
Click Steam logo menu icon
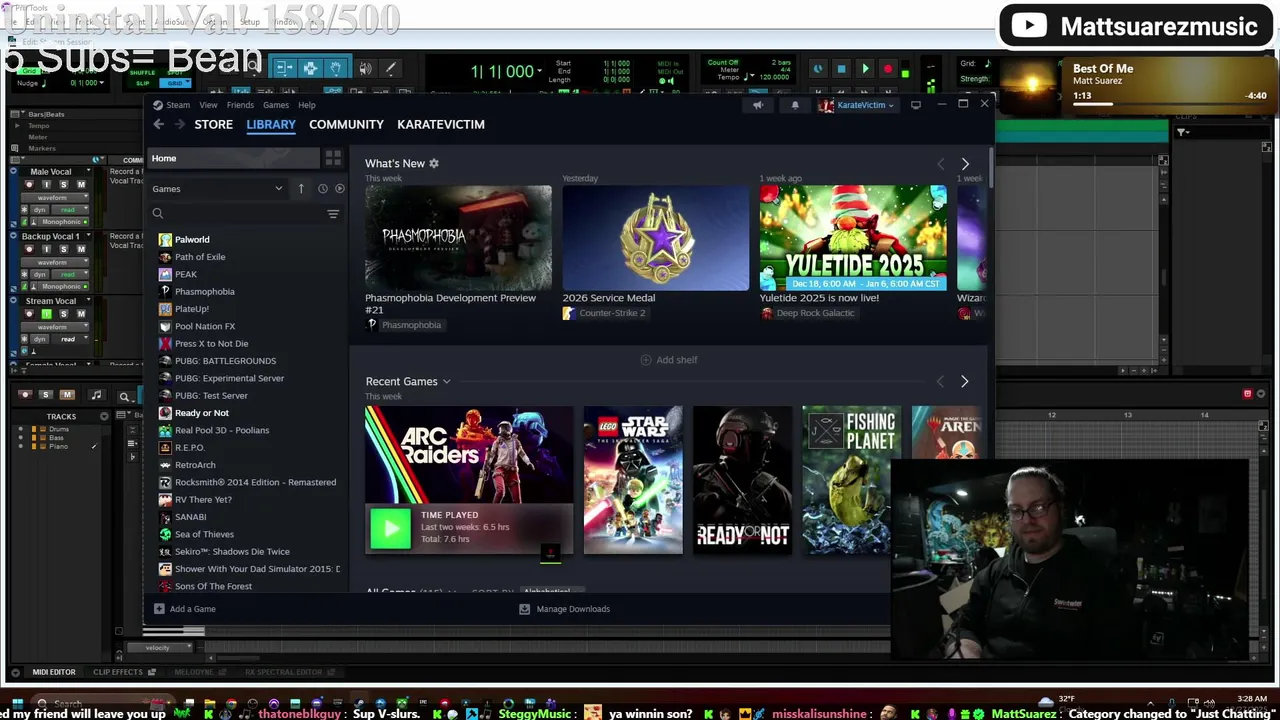[x=157, y=105]
